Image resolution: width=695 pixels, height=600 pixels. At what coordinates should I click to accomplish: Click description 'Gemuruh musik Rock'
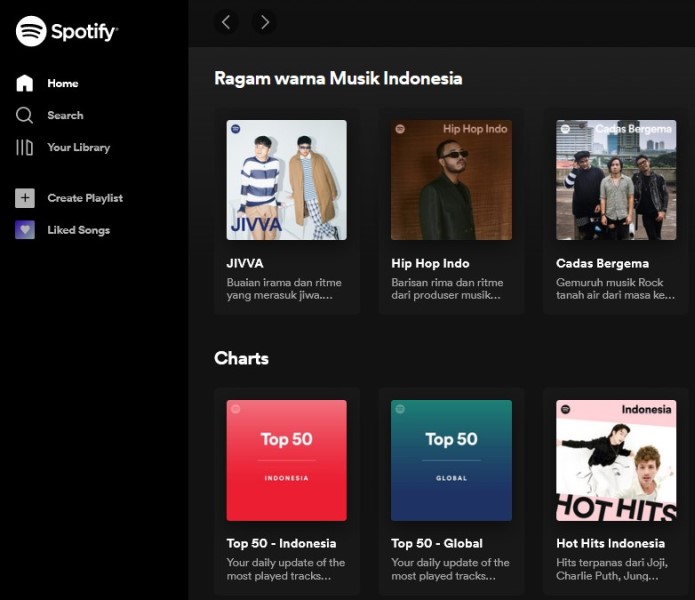[x=609, y=282]
